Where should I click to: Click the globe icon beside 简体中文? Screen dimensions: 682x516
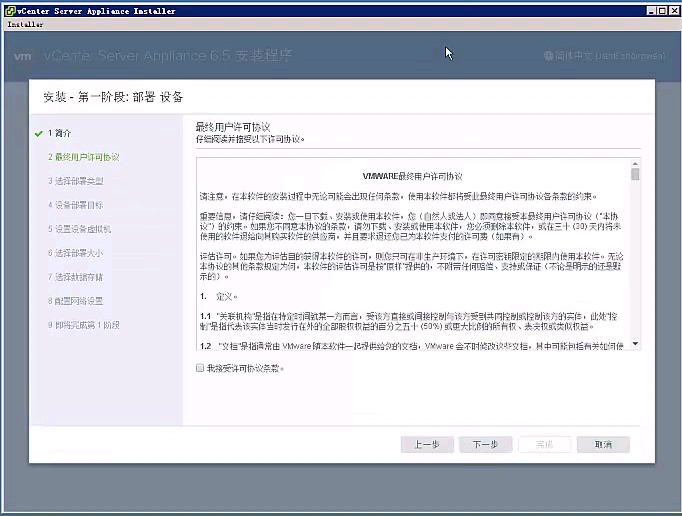(x=548, y=56)
